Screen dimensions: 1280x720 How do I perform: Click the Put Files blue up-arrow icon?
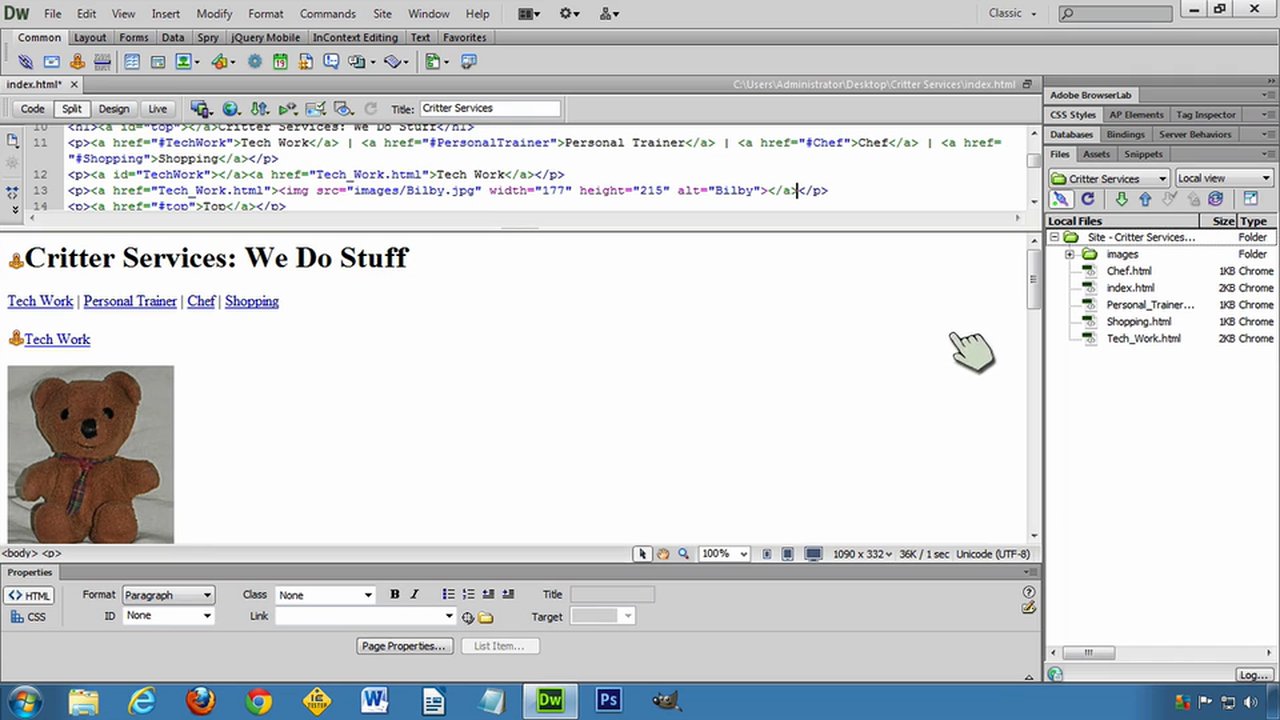tap(1145, 199)
